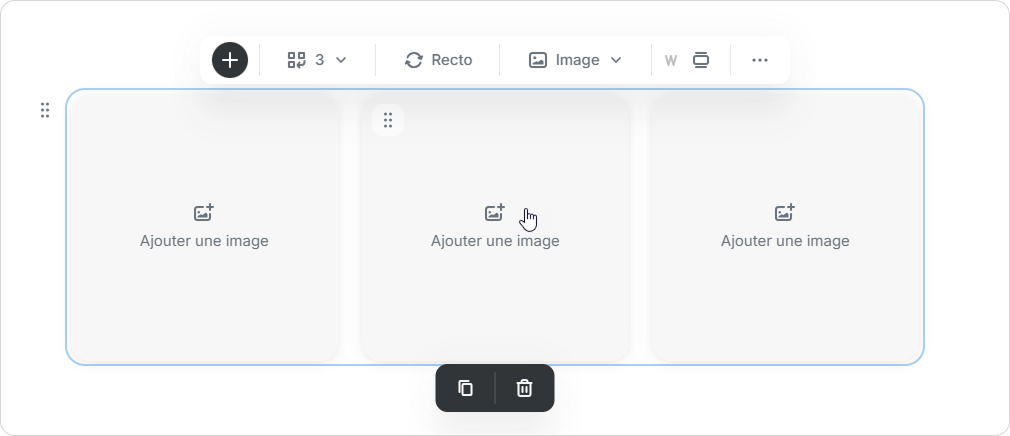Click the Recto flip arrows icon
Image resolution: width=1010 pixels, height=436 pixels.
[414, 60]
